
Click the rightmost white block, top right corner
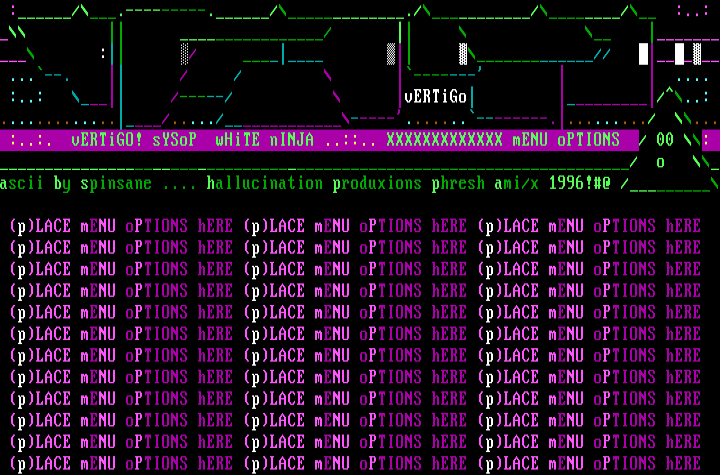[x=697, y=54]
